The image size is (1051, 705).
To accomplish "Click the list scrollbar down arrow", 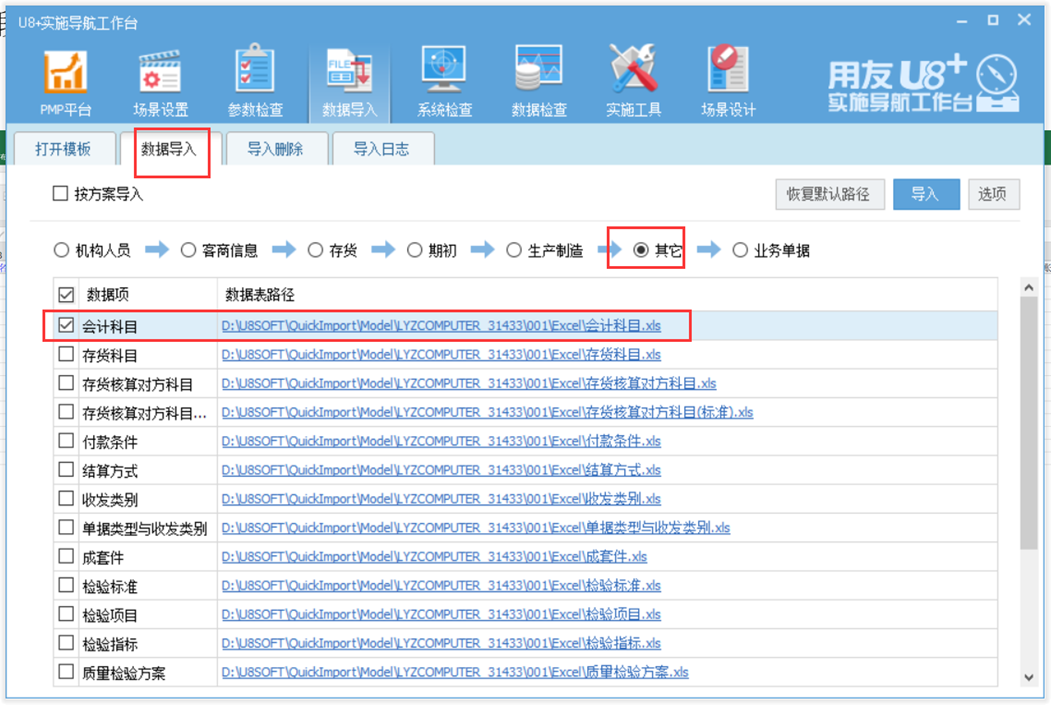I will pyautogui.click(x=1029, y=678).
